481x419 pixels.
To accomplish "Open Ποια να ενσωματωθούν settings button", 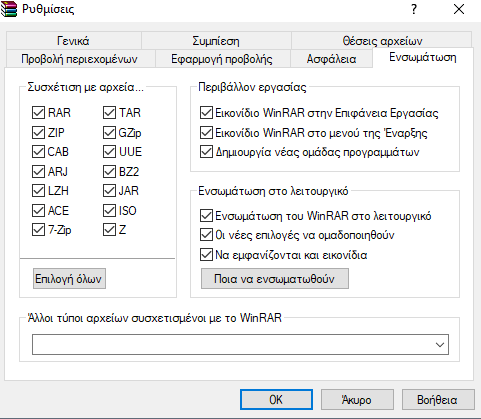I will 275,279.
